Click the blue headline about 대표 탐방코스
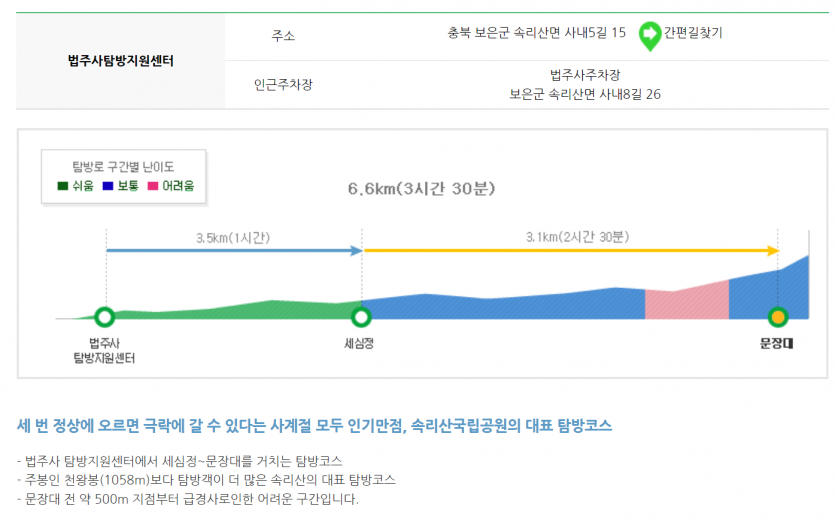 coord(314,425)
